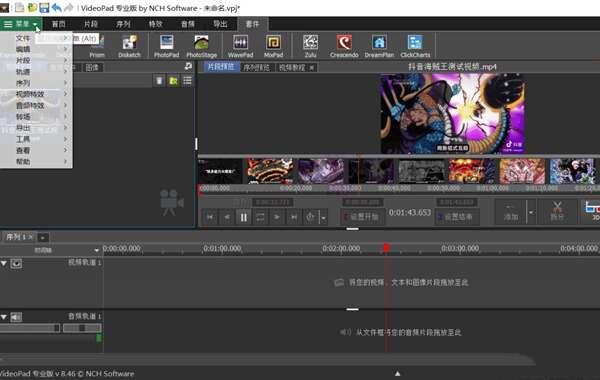Viewport: 600px width, 380px height.
Task: Open the timeline mode dropdown arrow
Action: click(96, 250)
